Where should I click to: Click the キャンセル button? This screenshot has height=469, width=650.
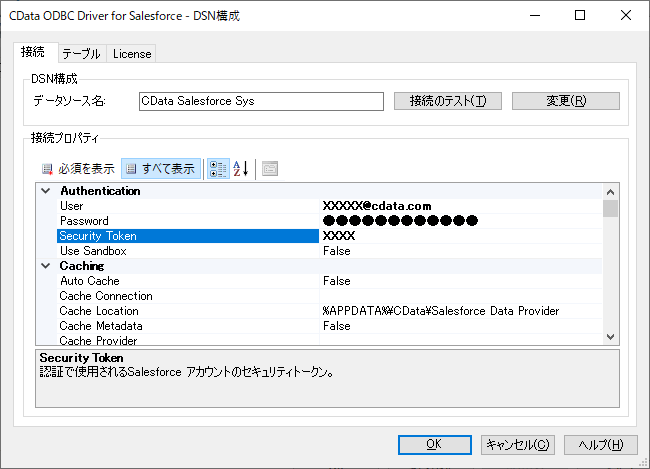click(x=516, y=444)
